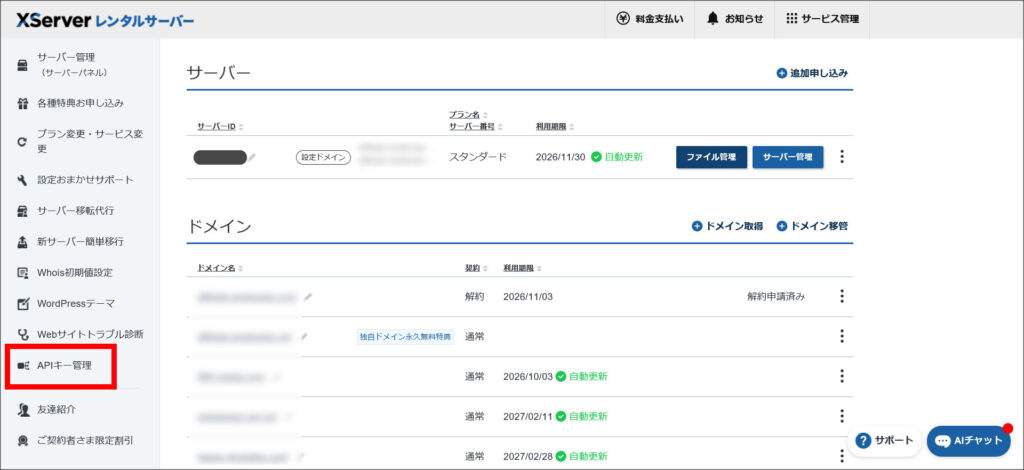Click the blue サーバー管理 button
The image size is (1024, 470).
[788, 157]
